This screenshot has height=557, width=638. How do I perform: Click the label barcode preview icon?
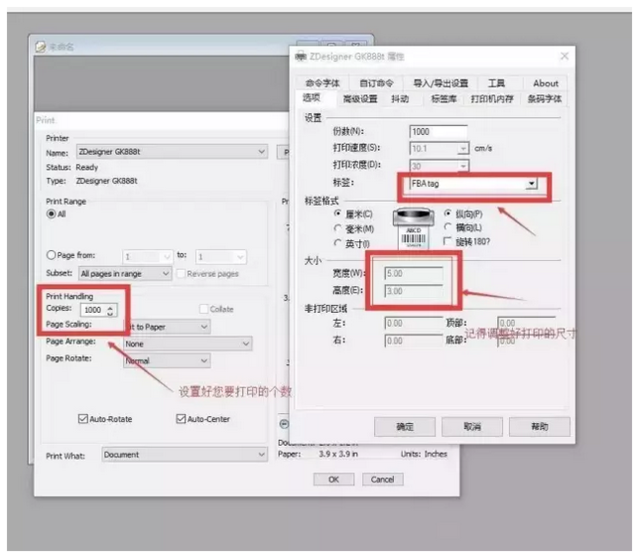(412, 231)
